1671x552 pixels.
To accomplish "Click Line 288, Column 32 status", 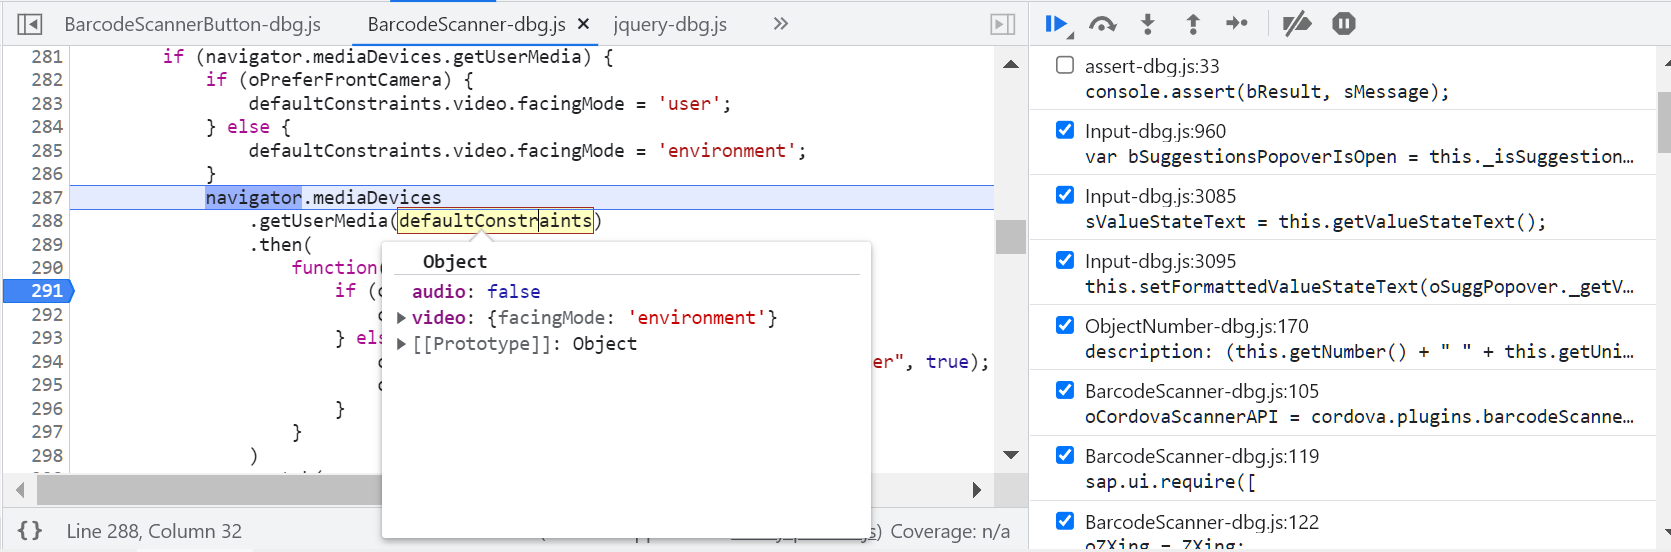I will coord(154,531).
